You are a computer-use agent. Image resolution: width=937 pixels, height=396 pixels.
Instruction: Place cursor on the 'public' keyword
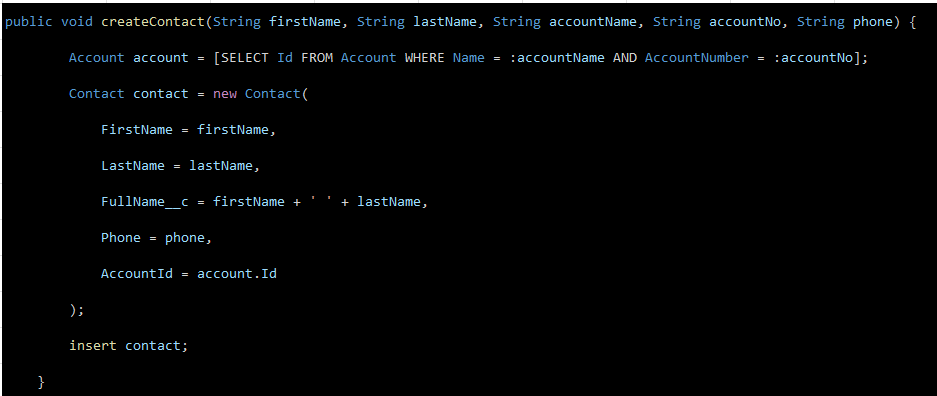click(x=29, y=22)
